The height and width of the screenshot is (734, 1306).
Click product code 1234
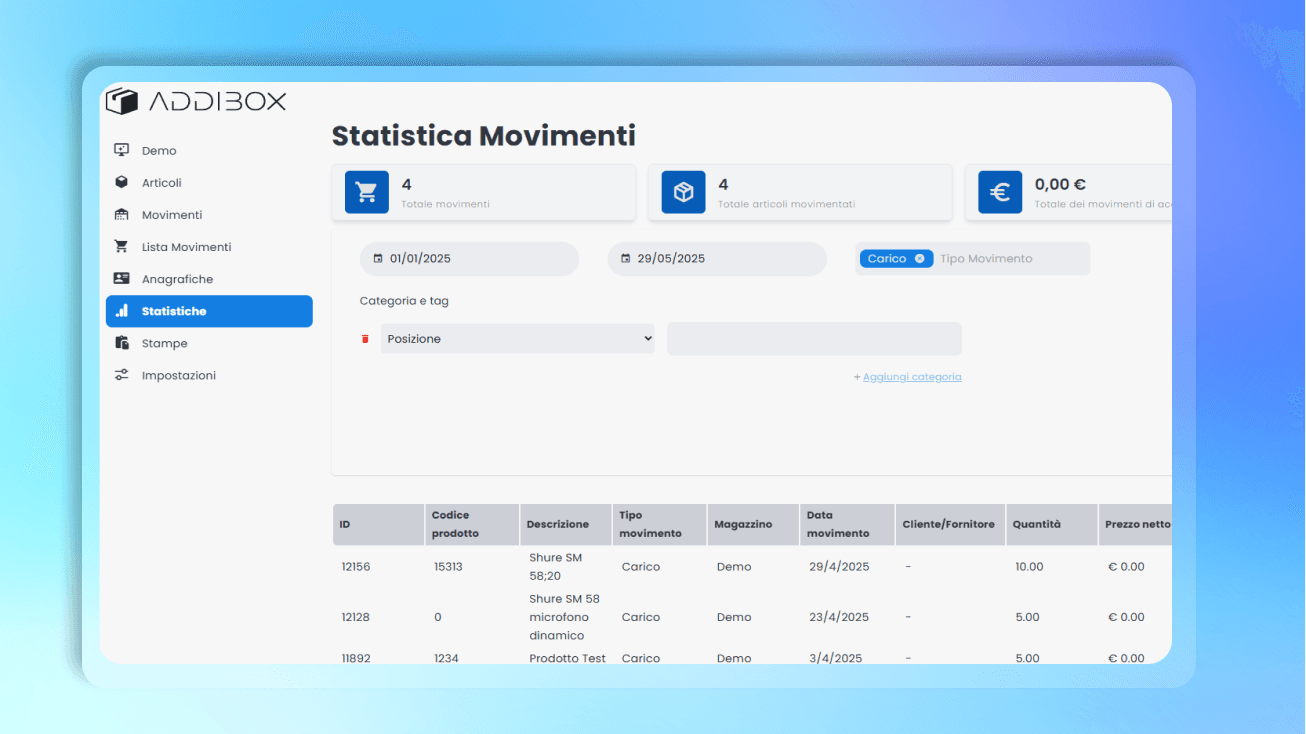[446, 658]
